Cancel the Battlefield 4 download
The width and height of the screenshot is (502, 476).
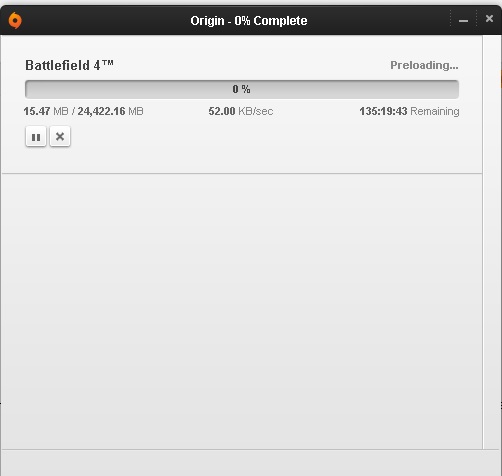click(x=60, y=136)
